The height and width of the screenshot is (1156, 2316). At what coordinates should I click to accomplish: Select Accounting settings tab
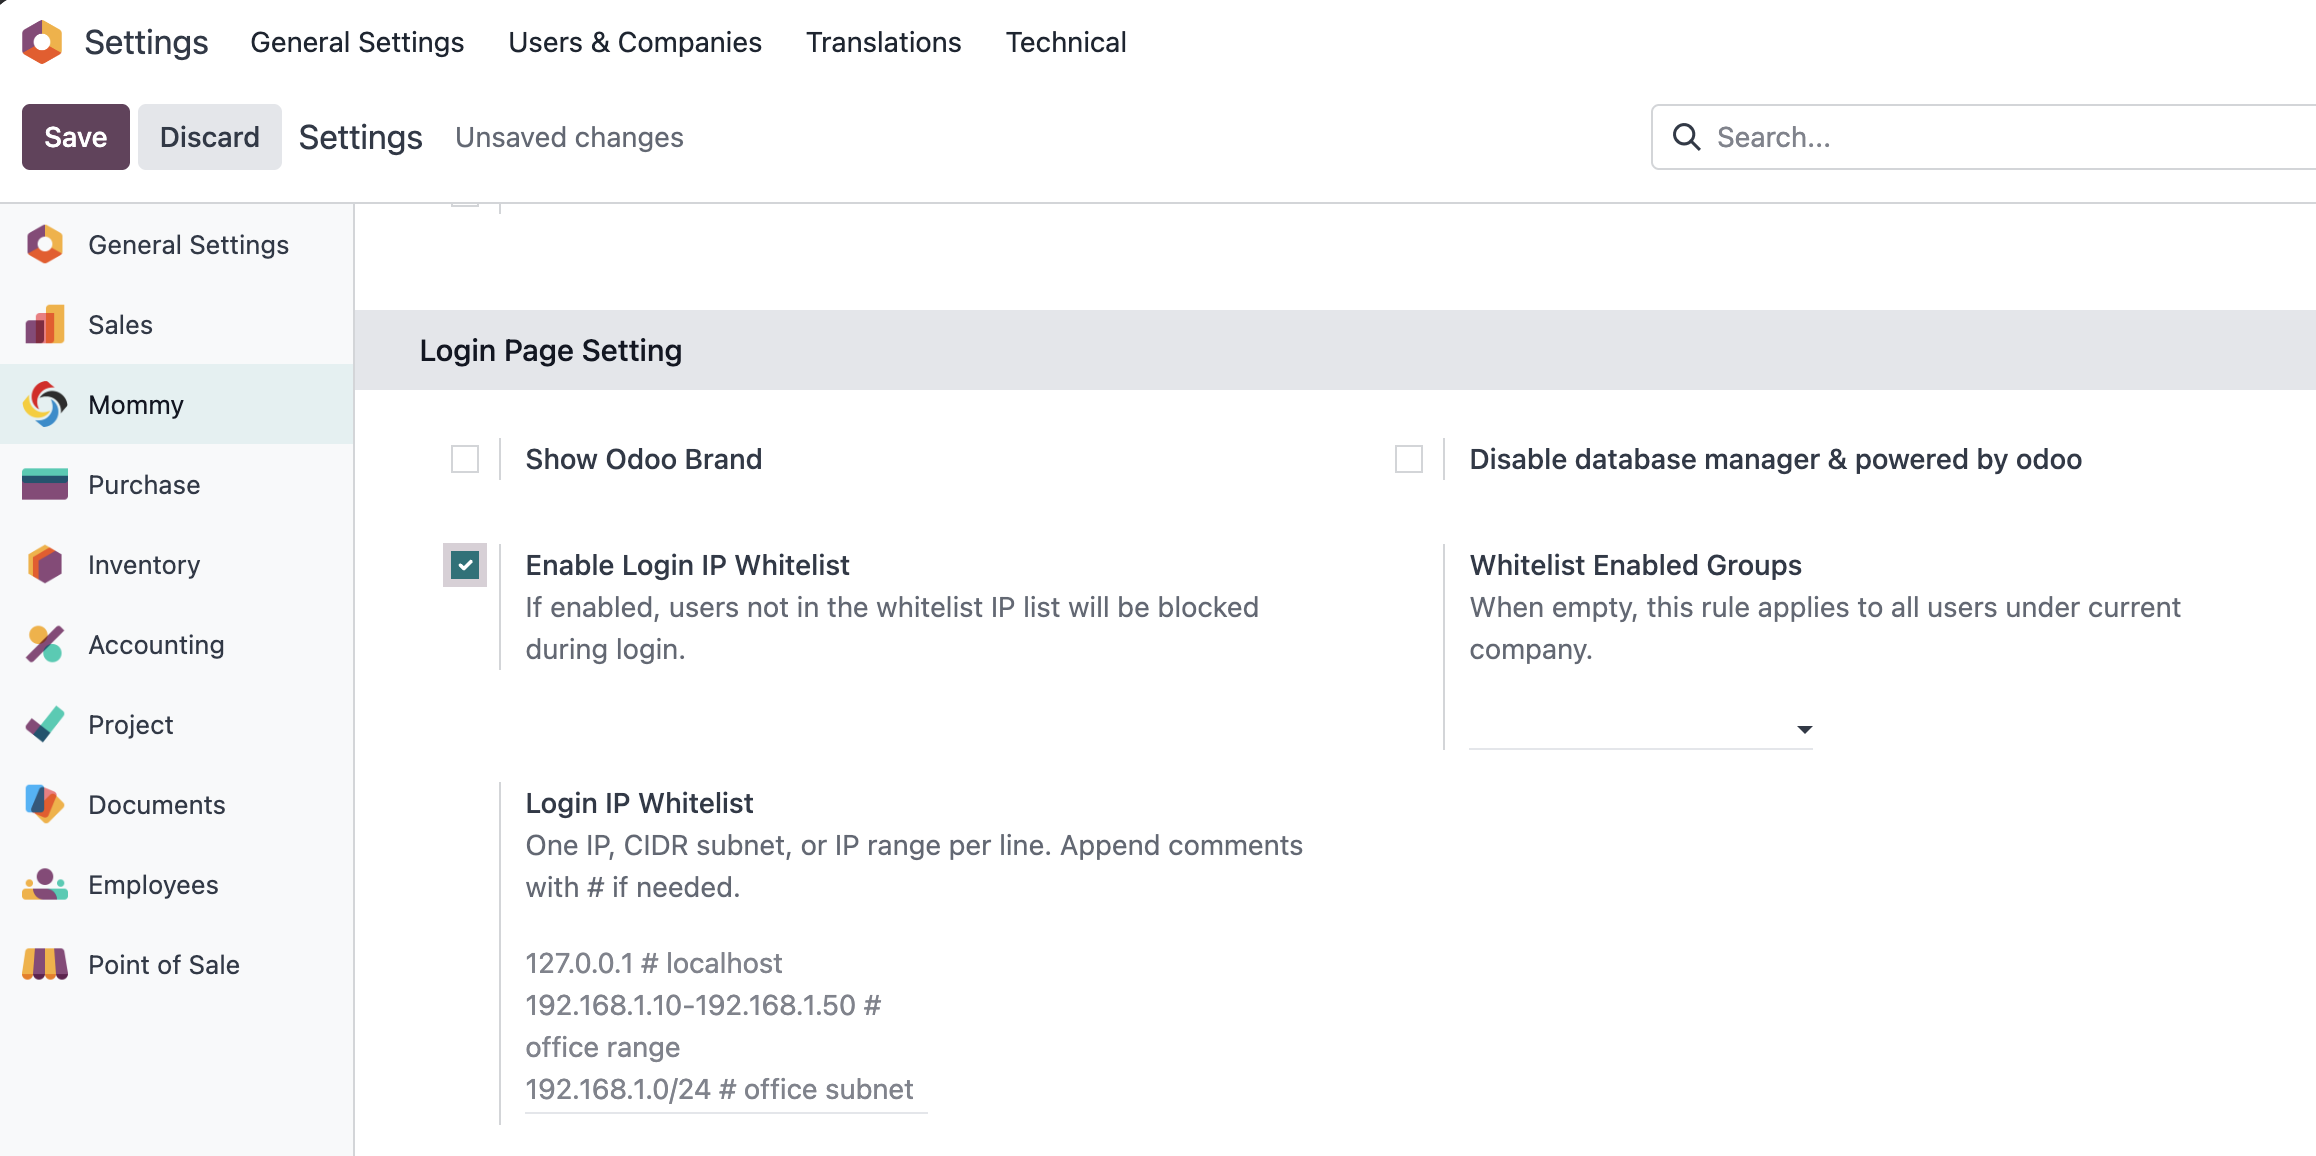coord(177,645)
